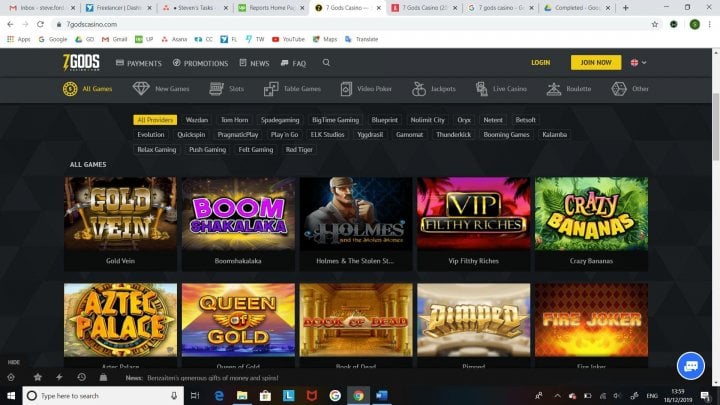Open Chrome from the Windows taskbar
720x405 pixels.
(x=359, y=396)
